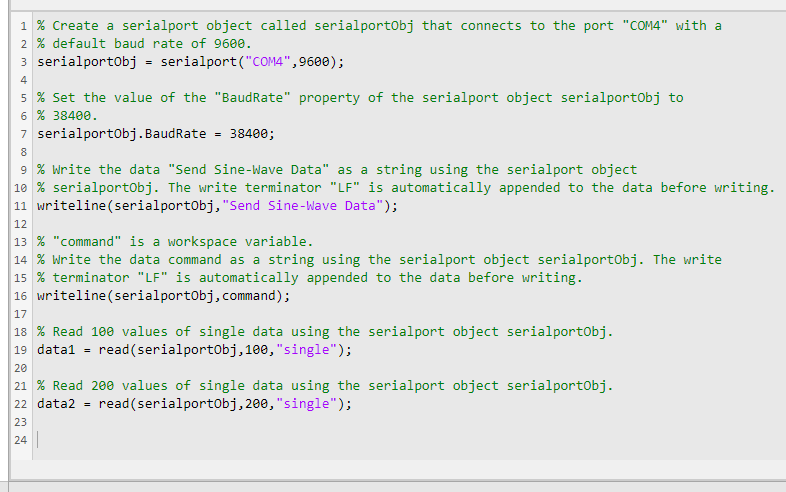
Task: Click the value 38400 in the BaudRate assignment
Action: click(248, 133)
